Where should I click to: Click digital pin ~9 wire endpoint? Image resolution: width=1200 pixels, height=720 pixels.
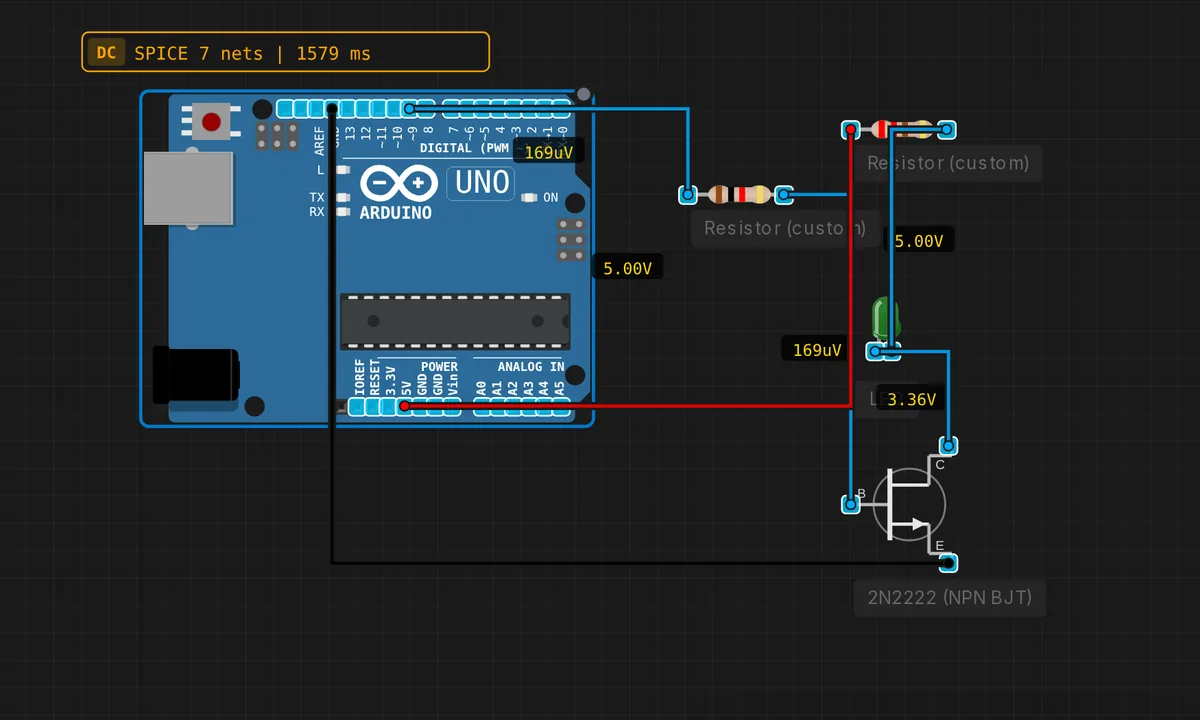[409, 108]
